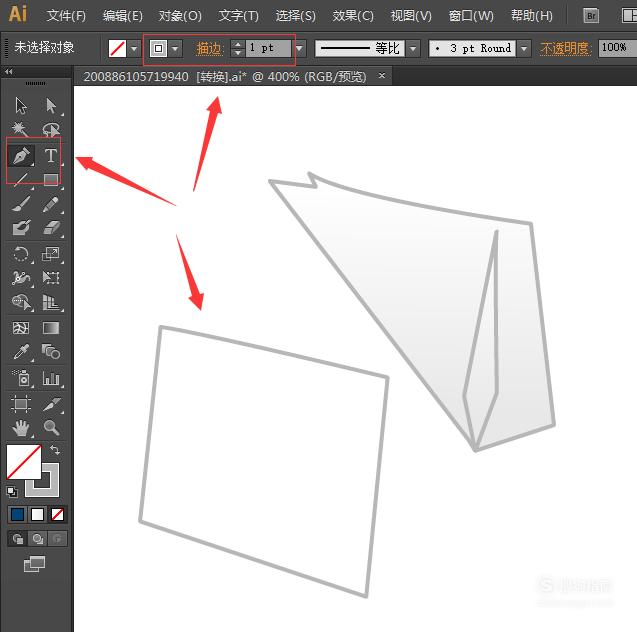Select the Shape Builder tool
Image resolution: width=637 pixels, height=632 pixels.
point(21,302)
